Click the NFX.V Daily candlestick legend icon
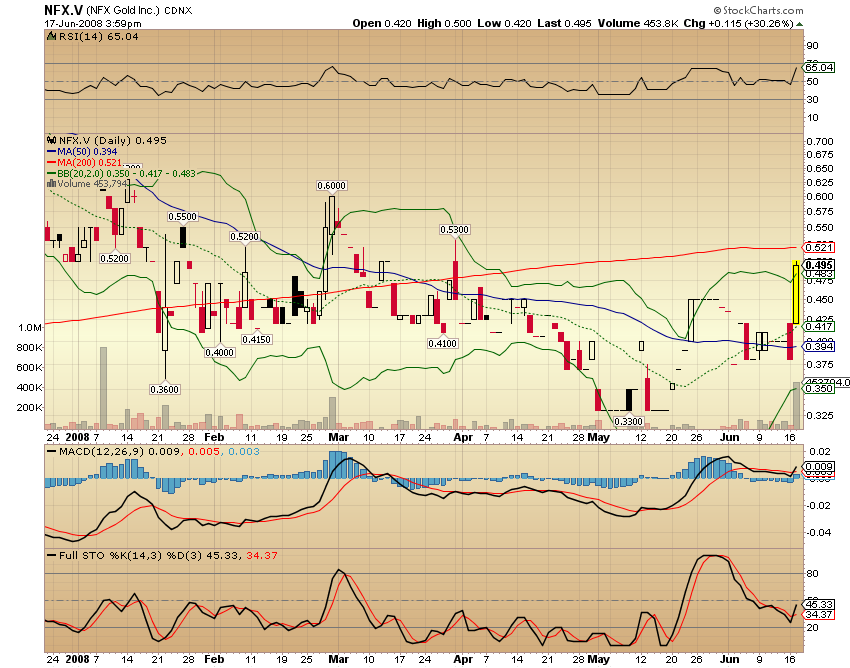Screen dimensions: 850x668 click(x=51, y=140)
